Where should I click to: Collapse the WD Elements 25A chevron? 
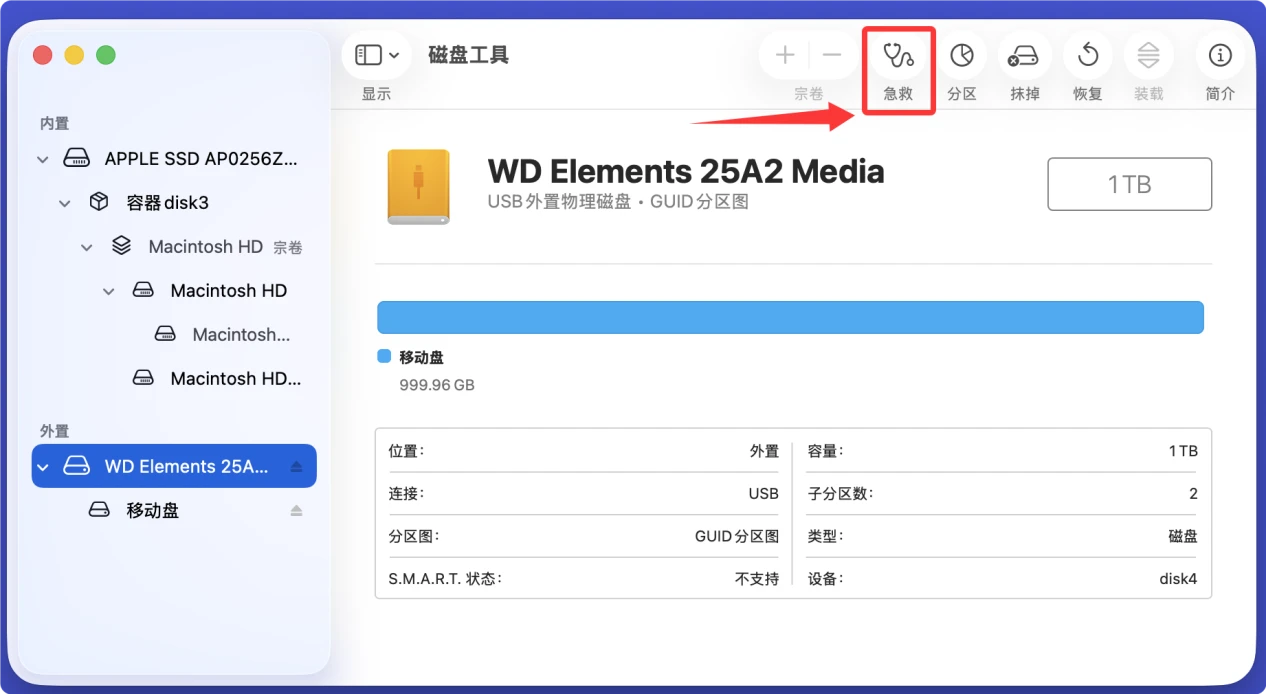(x=42, y=467)
